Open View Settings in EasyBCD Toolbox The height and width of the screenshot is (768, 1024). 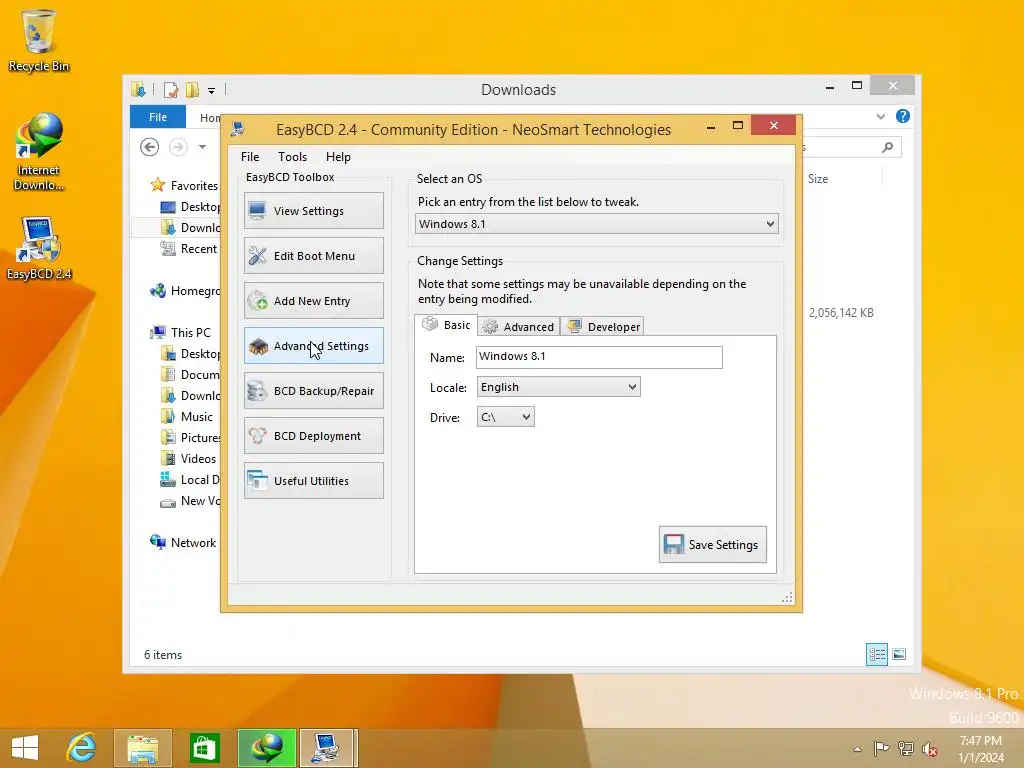(313, 211)
